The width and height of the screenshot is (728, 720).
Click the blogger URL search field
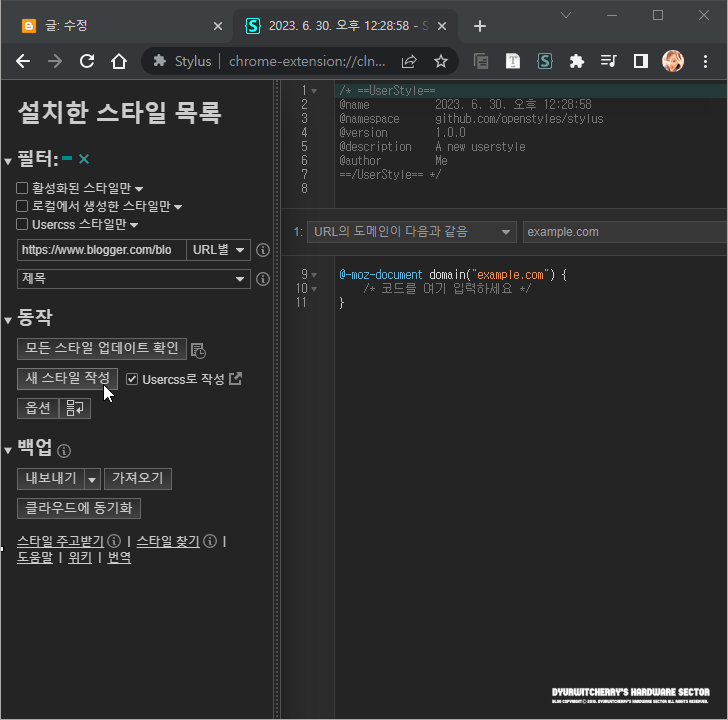click(x=102, y=250)
